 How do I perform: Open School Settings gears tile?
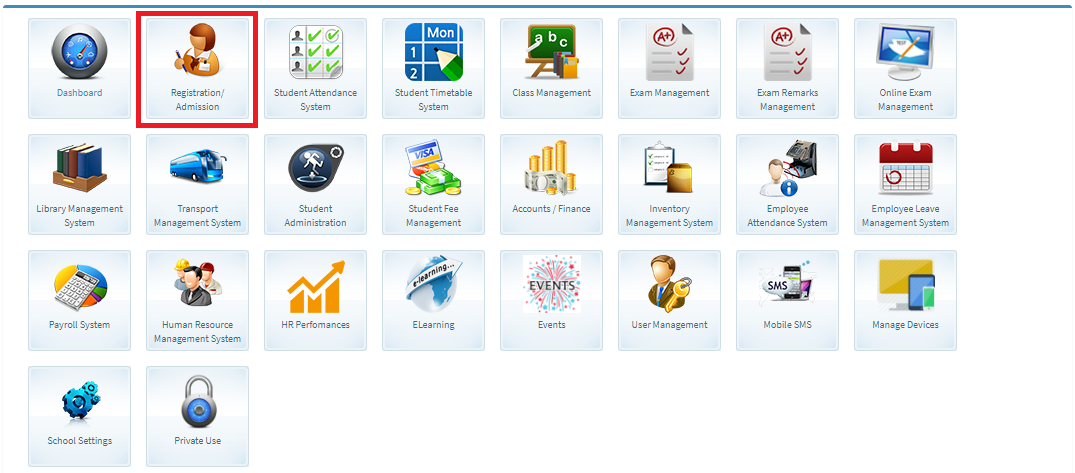point(79,402)
